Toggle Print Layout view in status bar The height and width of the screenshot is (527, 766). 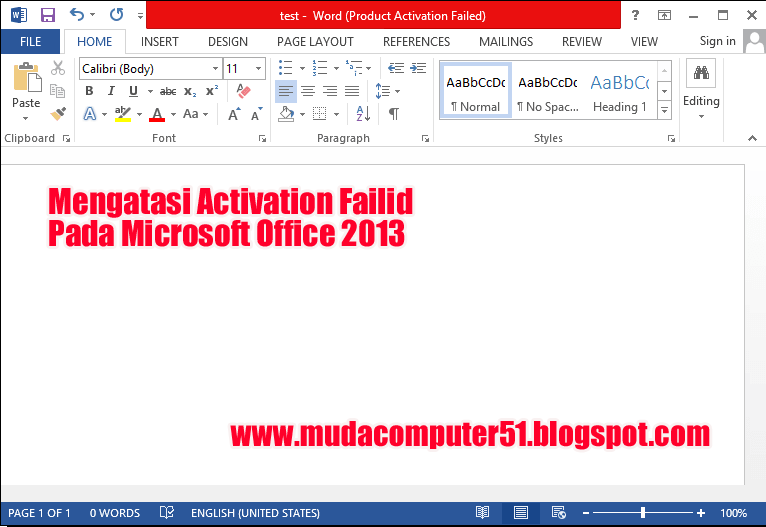520,512
